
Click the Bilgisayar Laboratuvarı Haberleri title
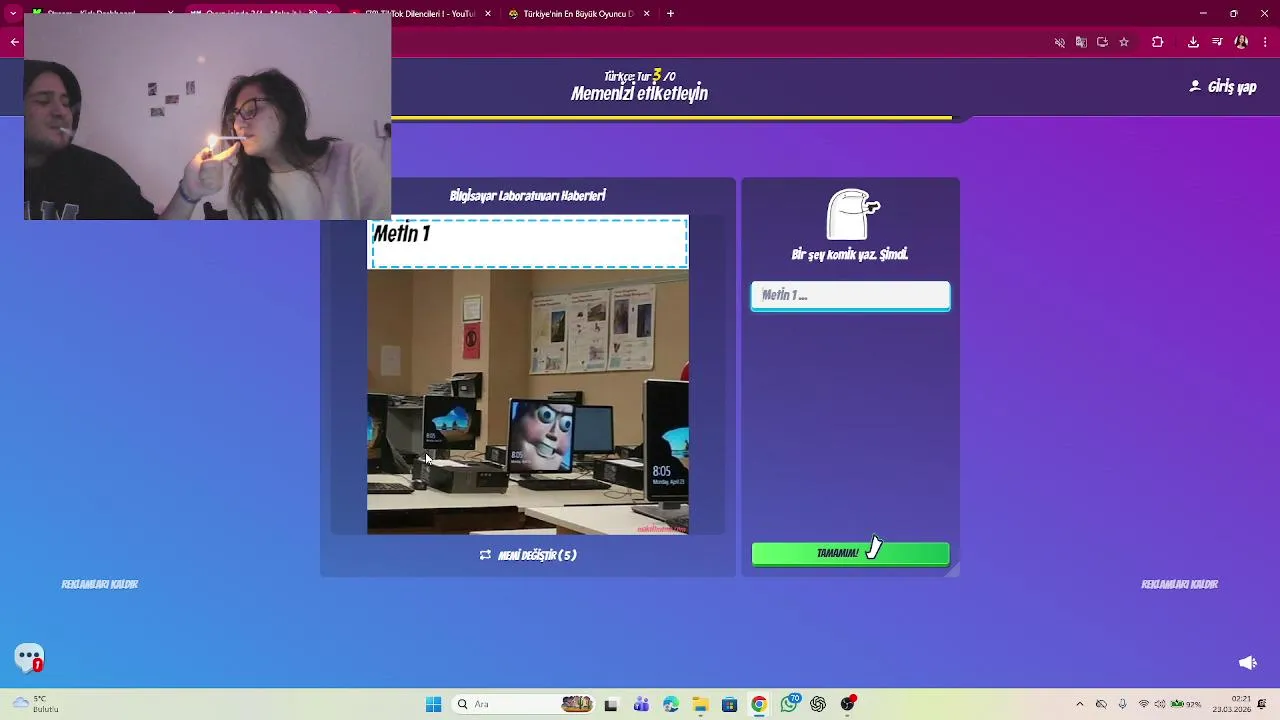click(527, 196)
